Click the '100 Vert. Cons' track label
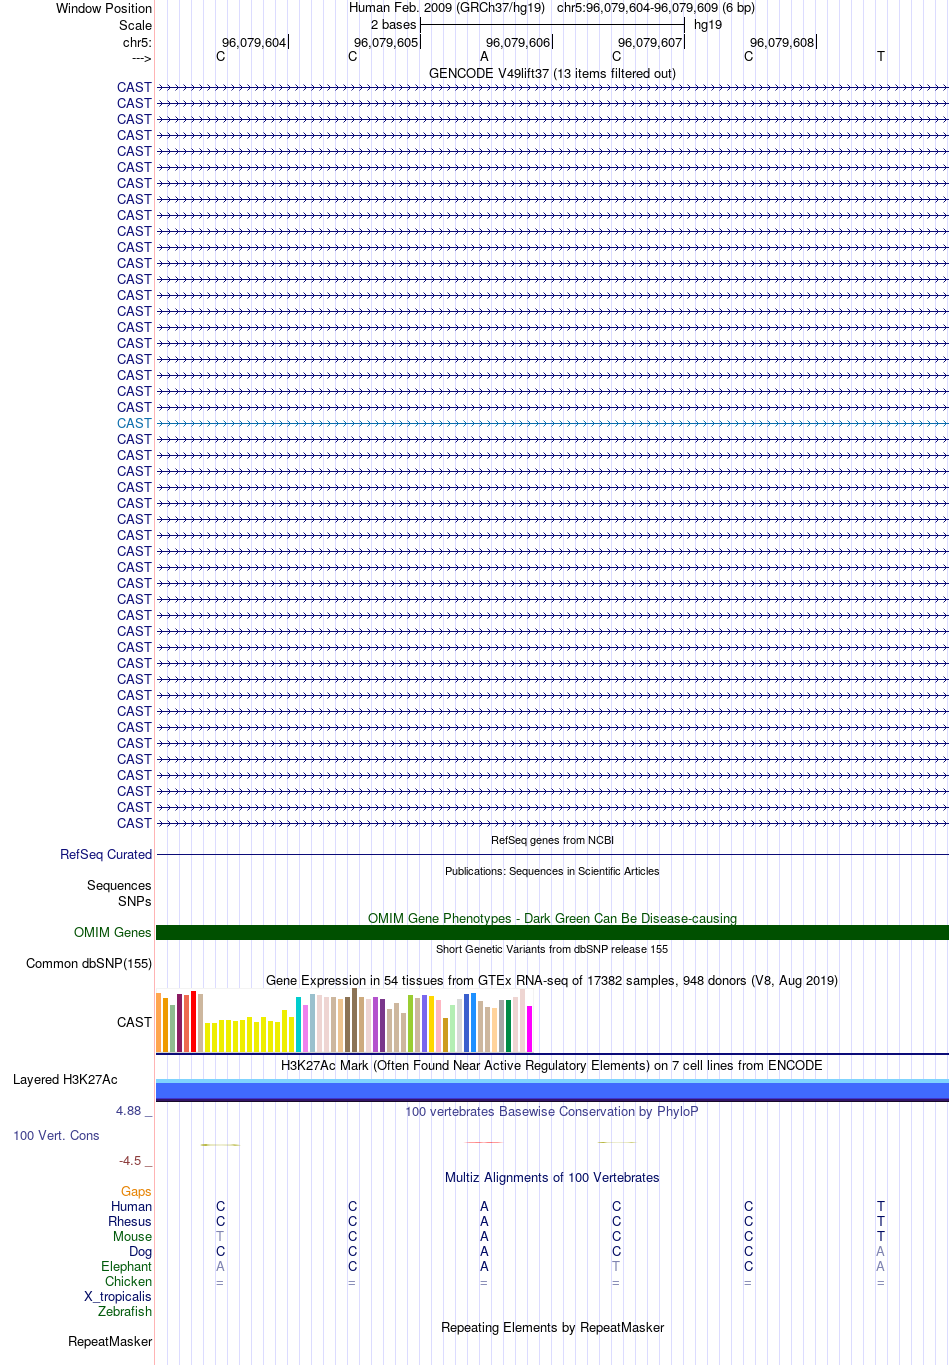 (x=56, y=1135)
